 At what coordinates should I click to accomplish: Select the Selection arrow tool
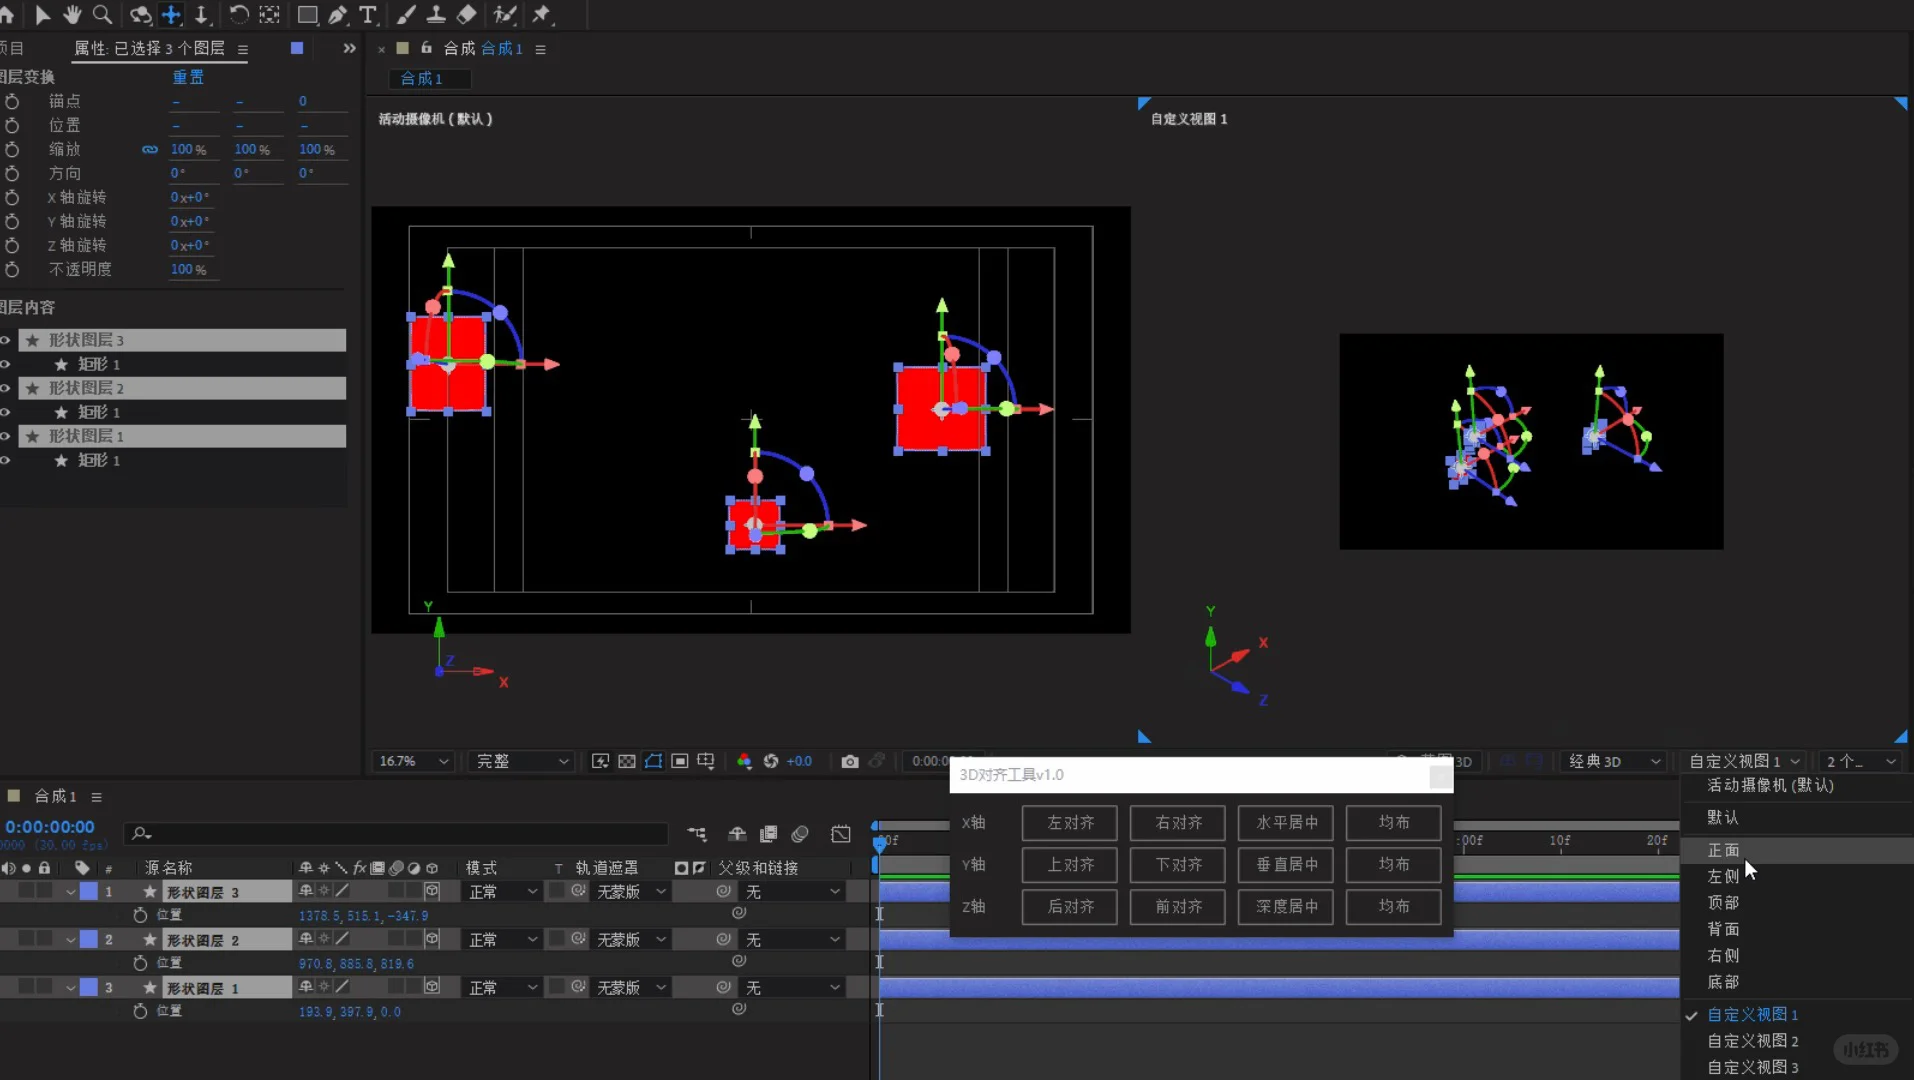pos(42,14)
